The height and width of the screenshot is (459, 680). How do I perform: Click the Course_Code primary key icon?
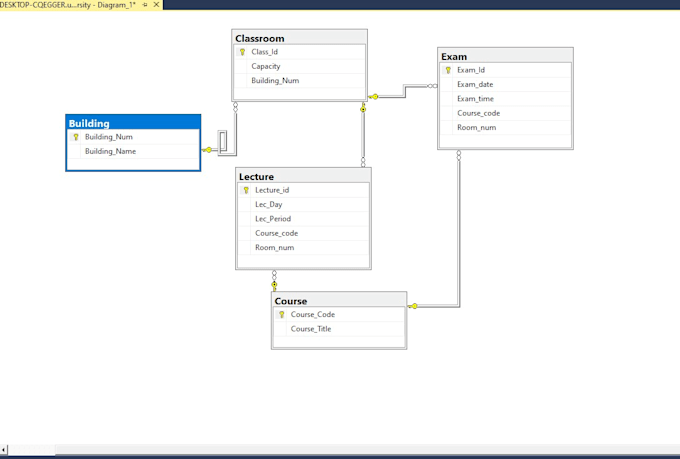tap(282, 314)
